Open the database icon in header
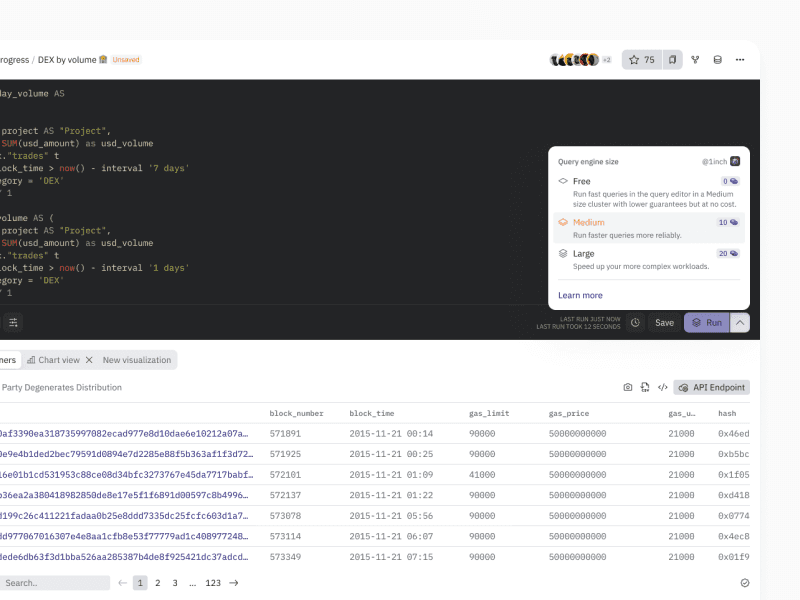This screenshot has height=600, width=800. pyautogui.click(x=717, y=60)
